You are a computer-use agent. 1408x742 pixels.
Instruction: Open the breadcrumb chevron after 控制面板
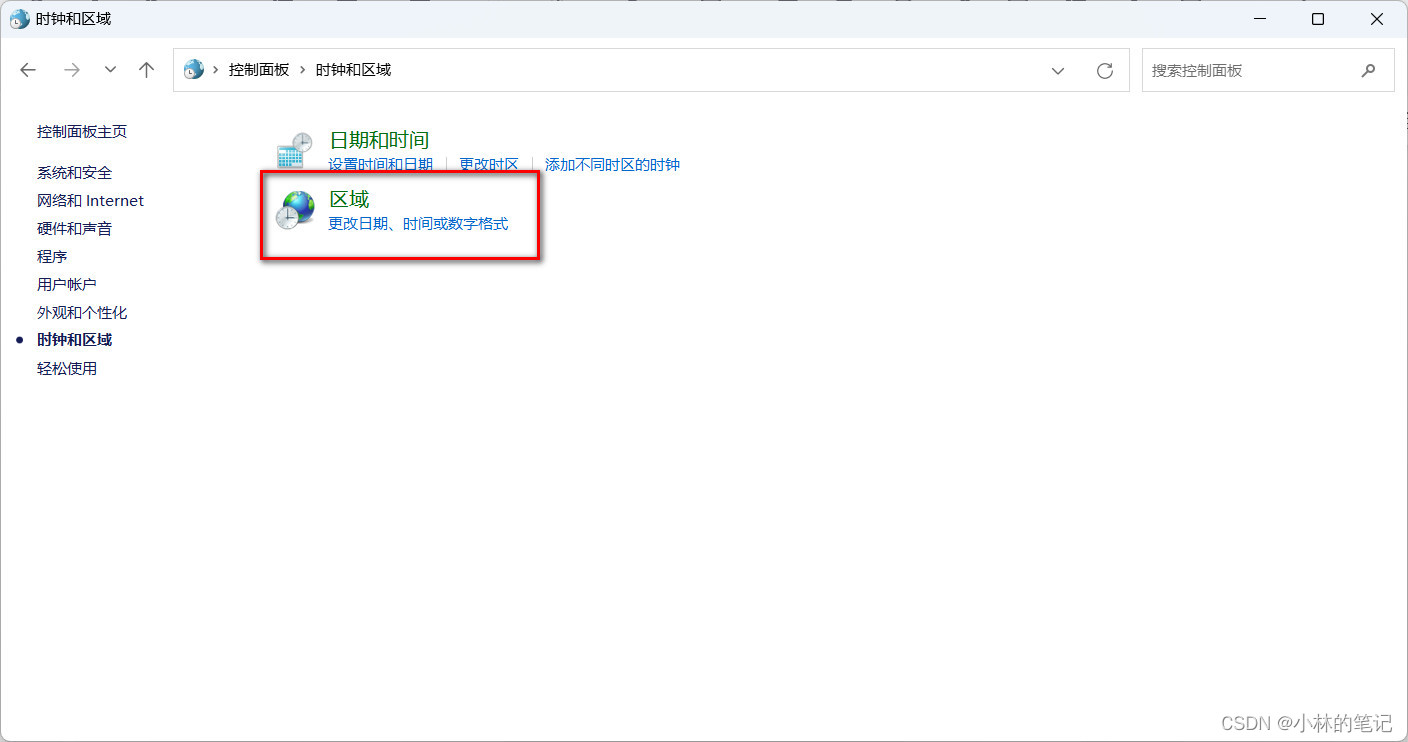[305, 69]
